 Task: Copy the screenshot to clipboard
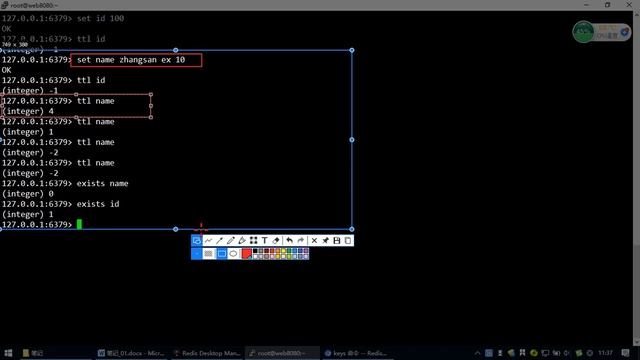click(x=348, y=241)
